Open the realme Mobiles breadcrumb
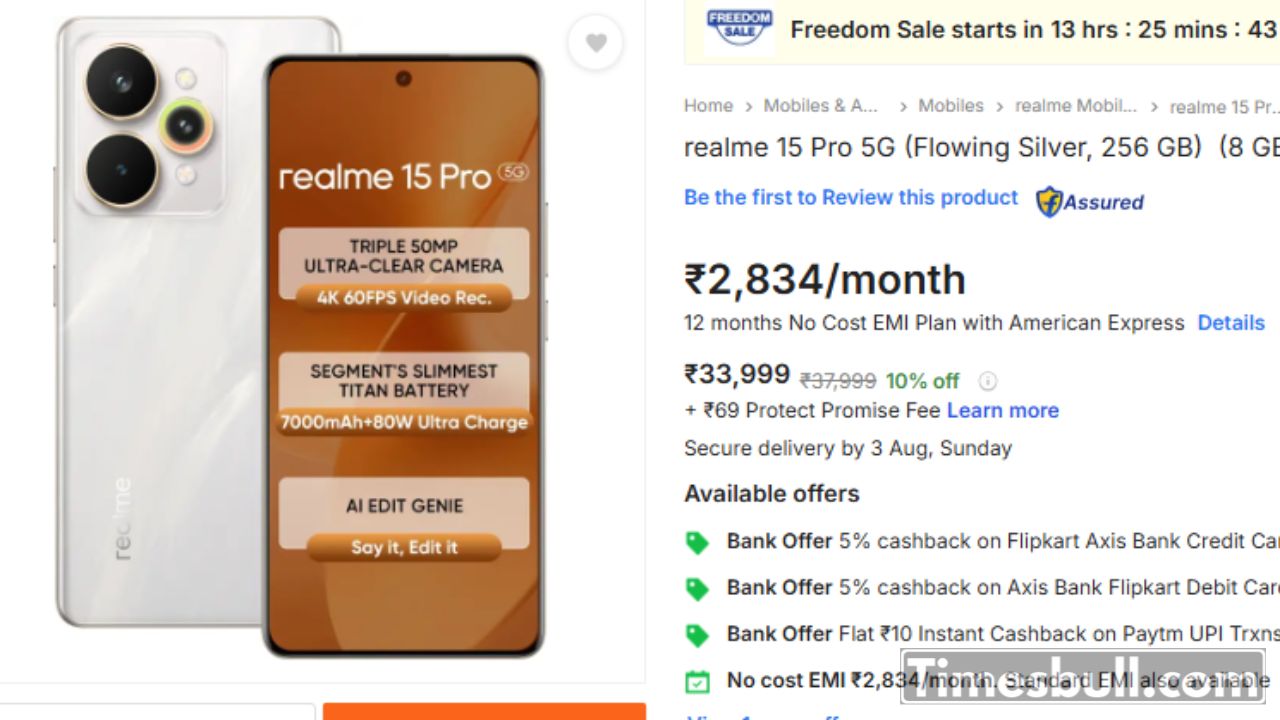1280x720 pixels. coord(1075,106)
